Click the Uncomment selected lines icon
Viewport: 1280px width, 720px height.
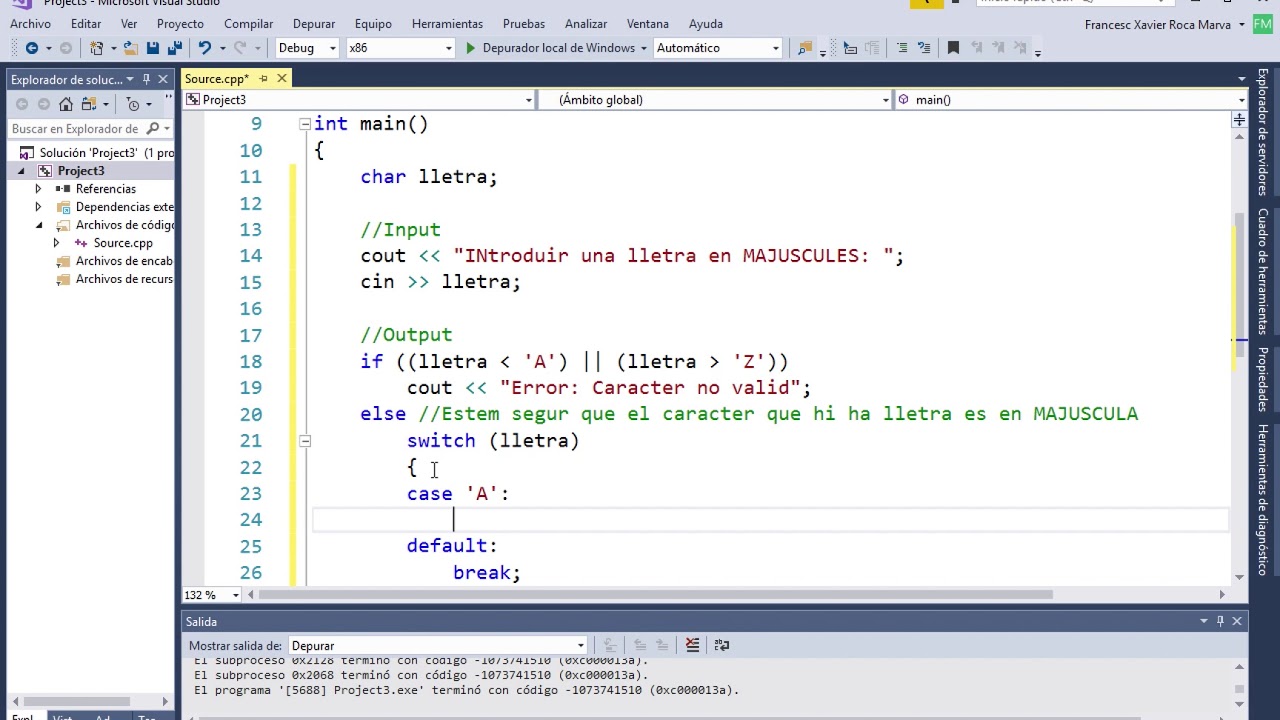pyautogui.click(x=922, y=48)
